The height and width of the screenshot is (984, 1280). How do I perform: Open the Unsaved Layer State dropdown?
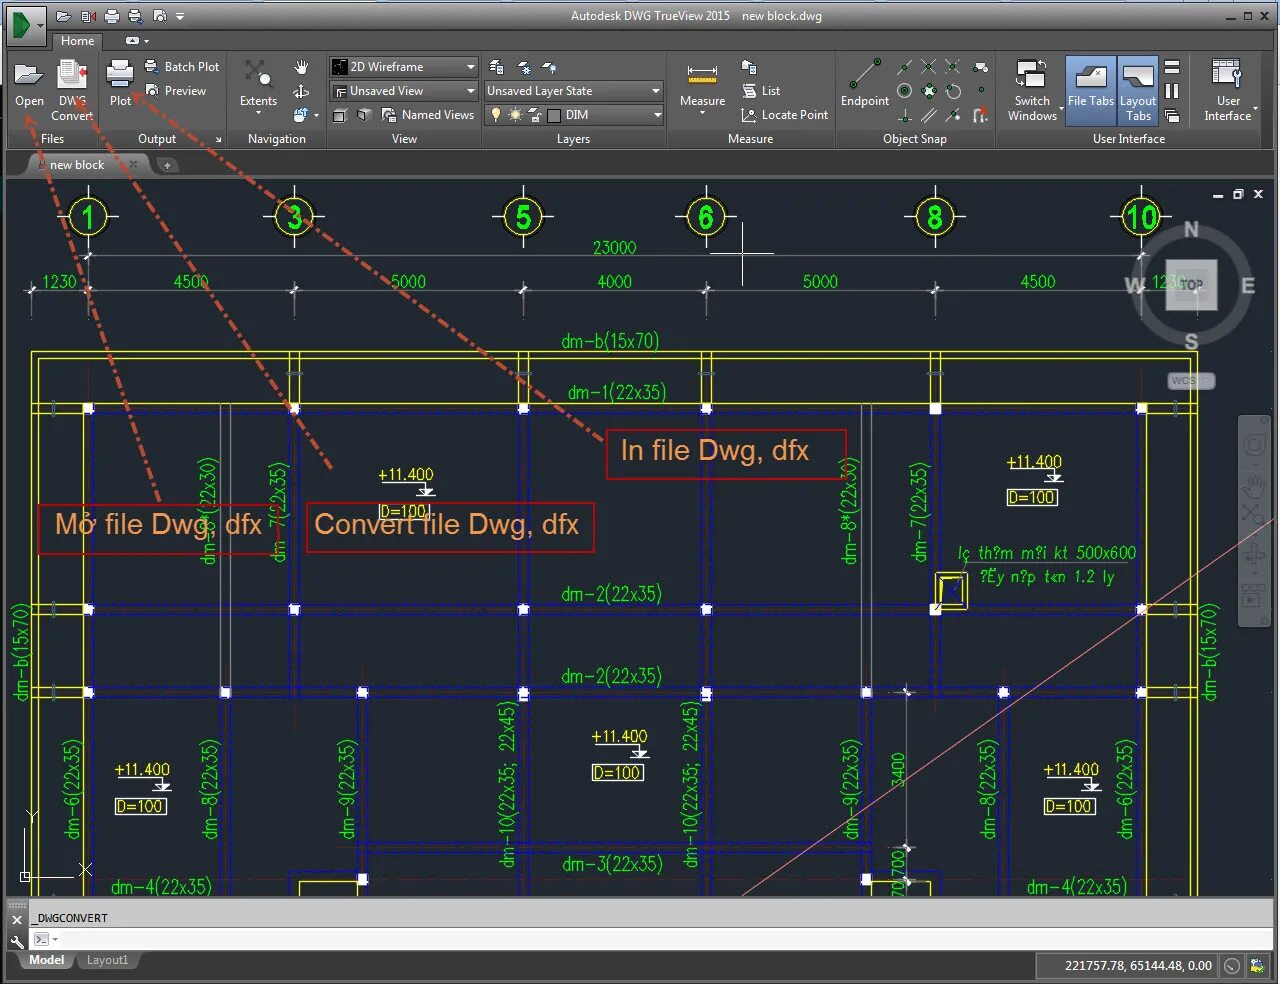click(574, 91)
